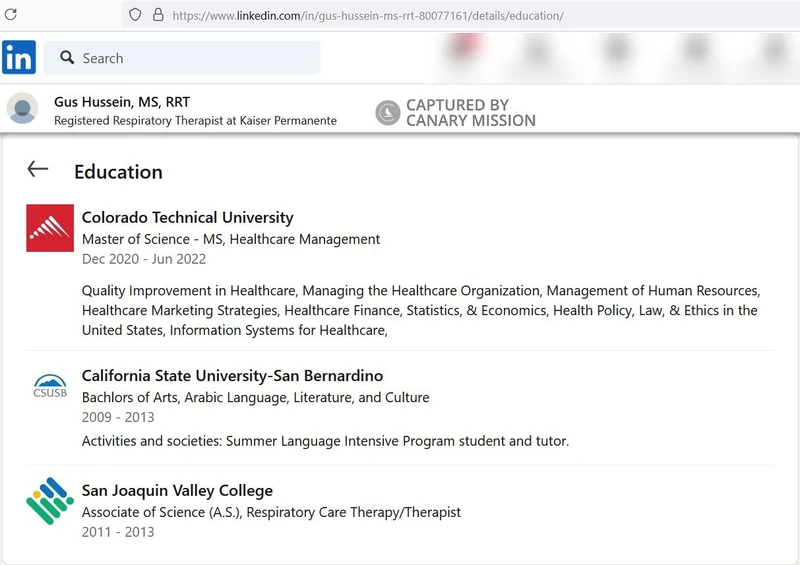Go to LinkedIn home via the logo
800x565 pixels.
click(x=19, y=57)
